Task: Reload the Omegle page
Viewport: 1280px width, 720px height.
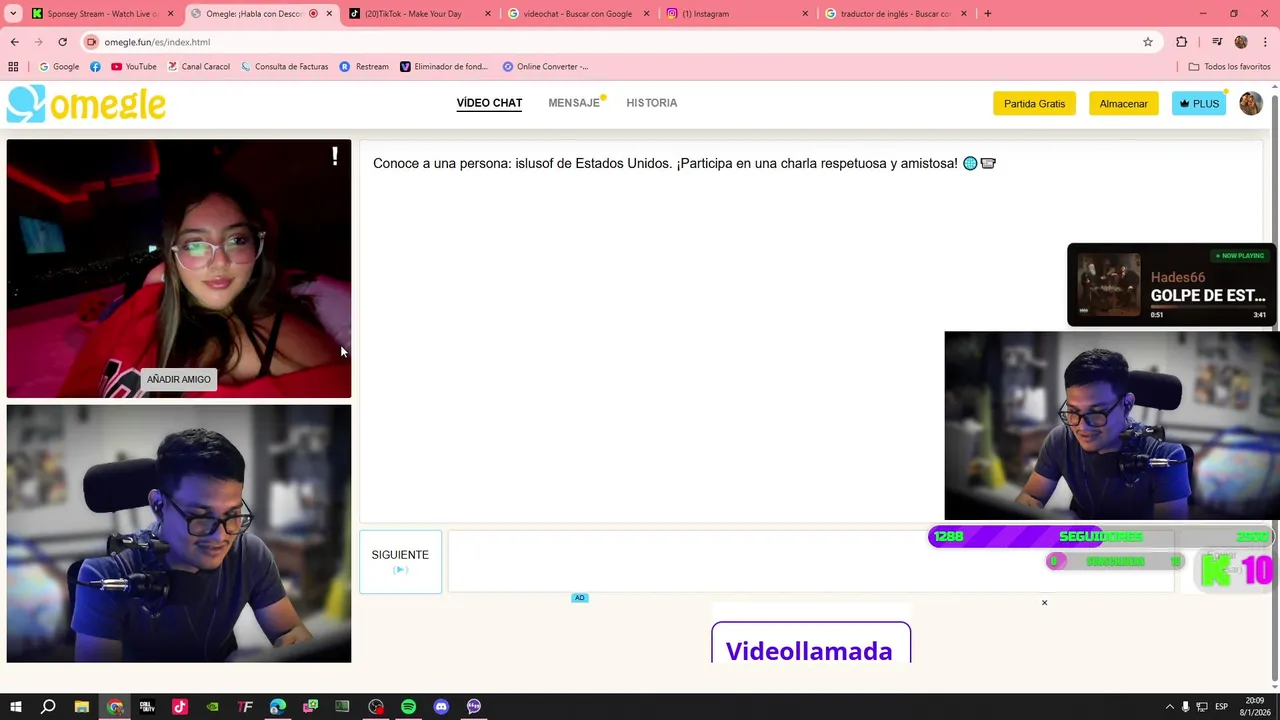Action: tap(62, 42)
